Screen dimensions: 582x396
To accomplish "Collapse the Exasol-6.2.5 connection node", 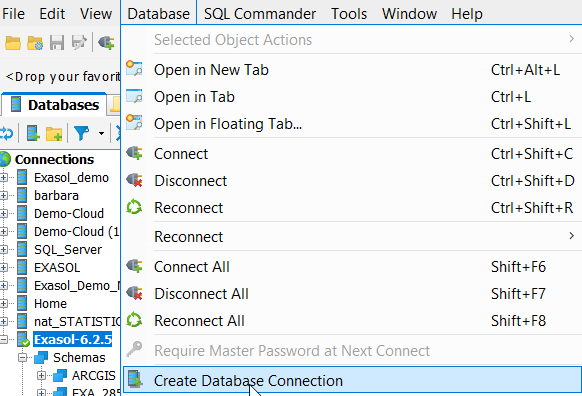I will coord(3,340).
